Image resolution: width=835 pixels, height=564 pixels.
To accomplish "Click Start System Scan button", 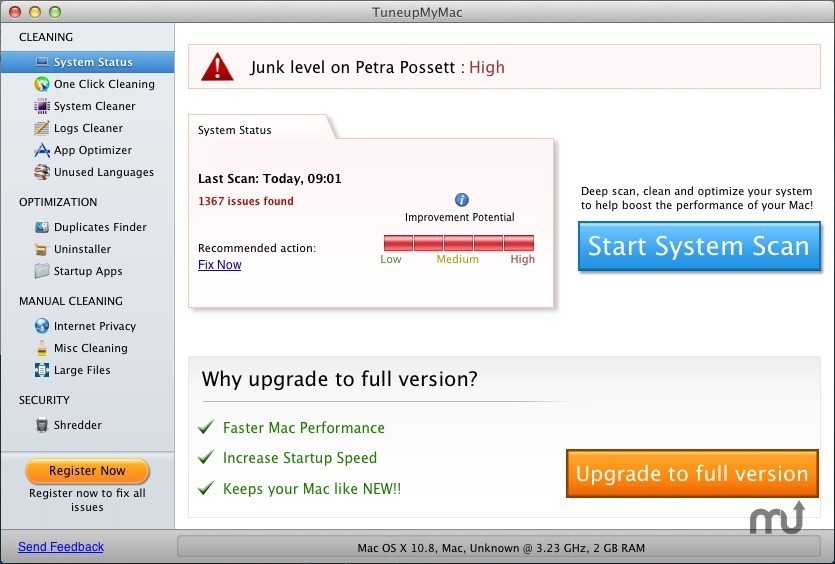I will coord(699,246).
